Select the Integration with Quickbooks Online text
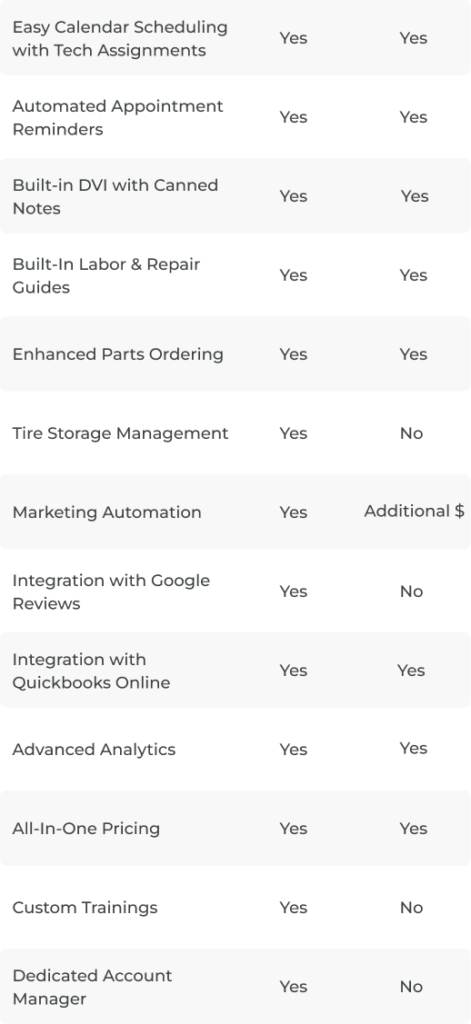 coord(91,671)
